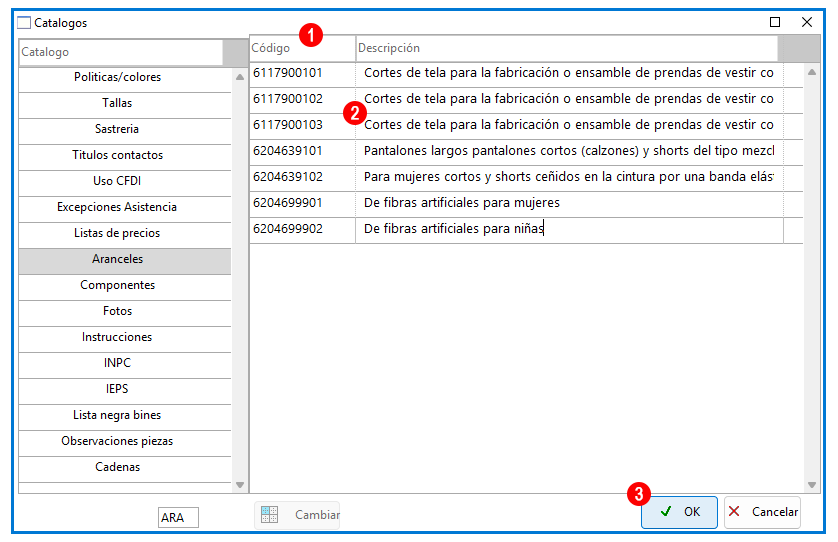Click the green checkmark OK button
Viewport: 838px width, 542px height.
point(679,512)
